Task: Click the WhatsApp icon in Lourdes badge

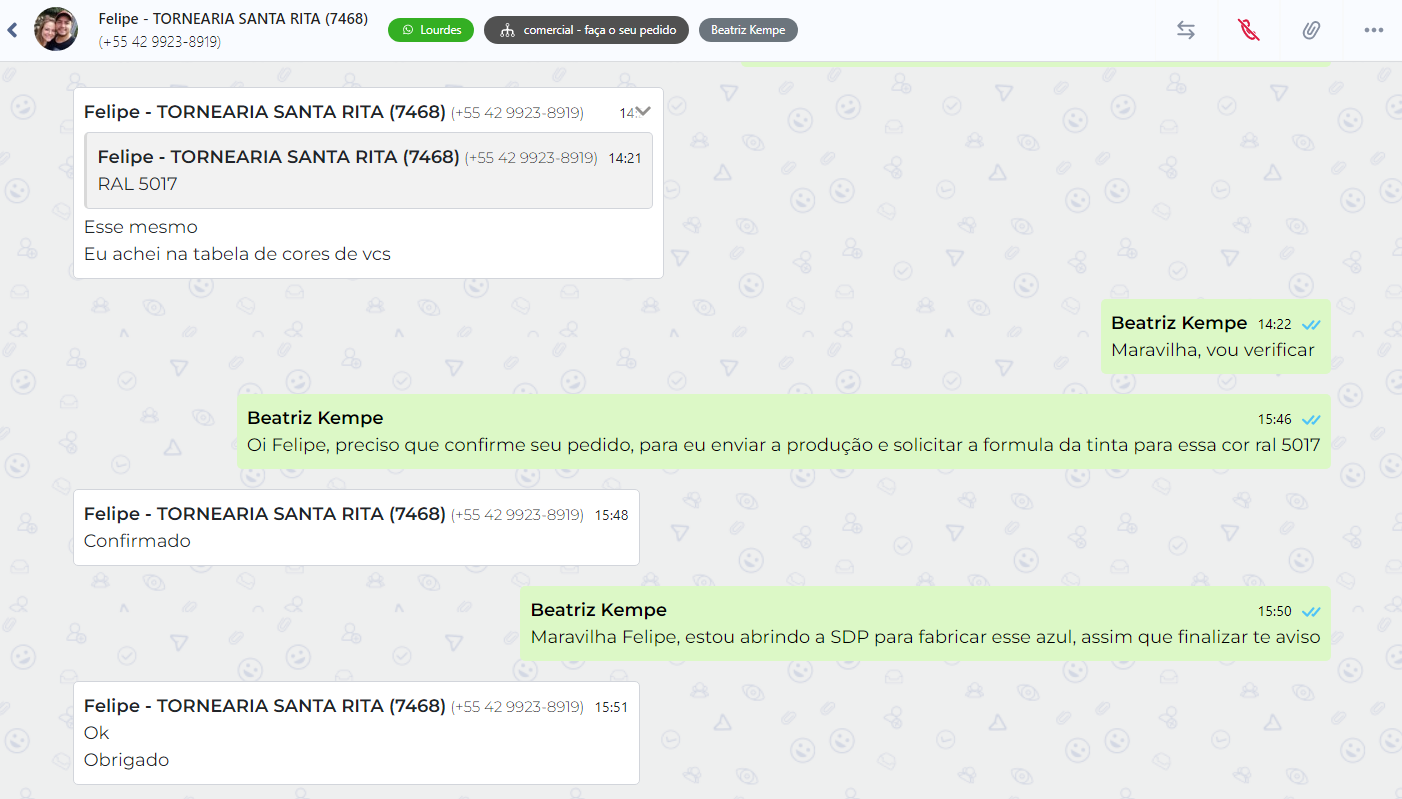Action: [407, 30]
